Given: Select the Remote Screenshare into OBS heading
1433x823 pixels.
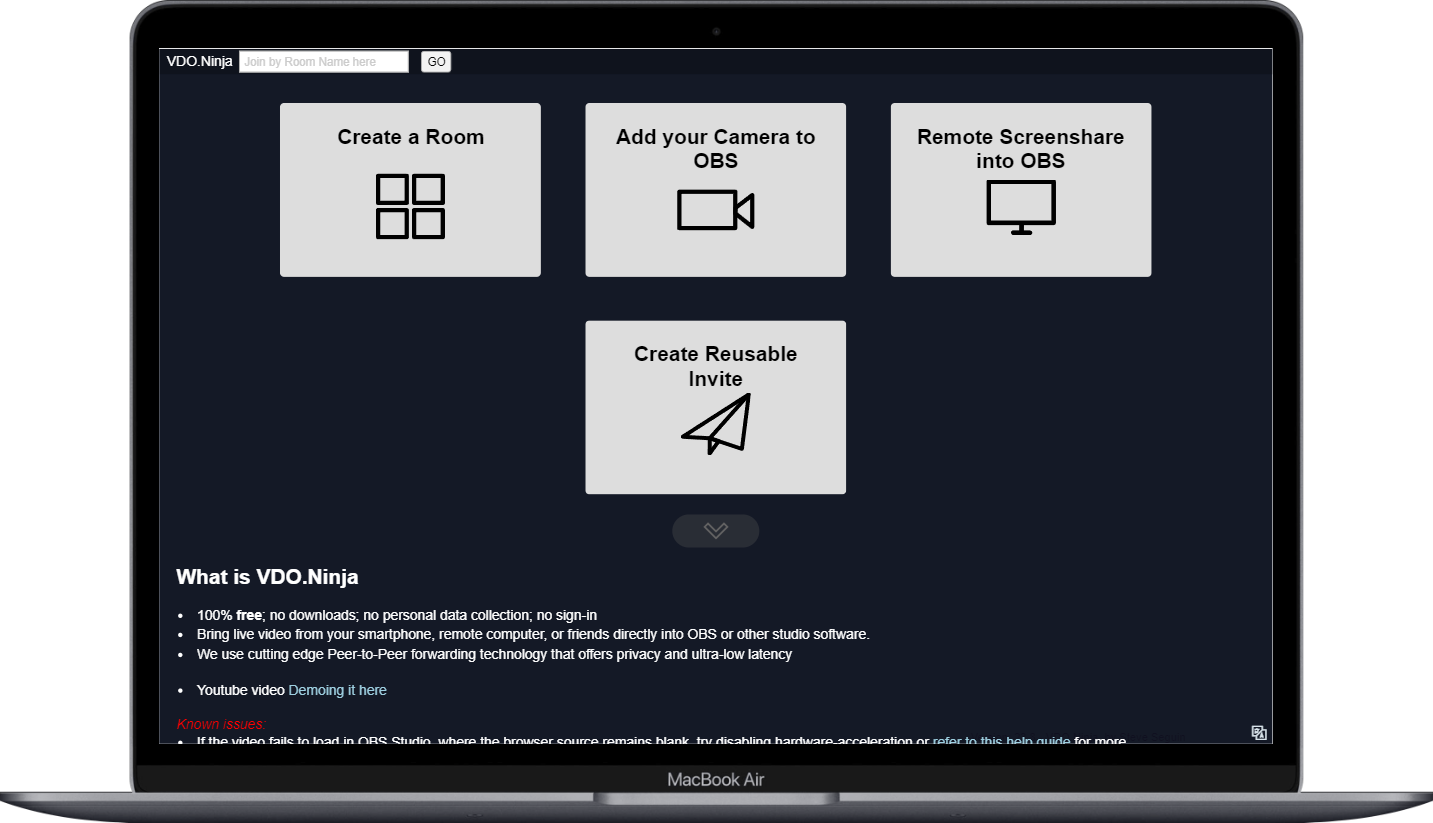Looking at the screenshot, I should pyautogui.click(x=1021, y=149).
